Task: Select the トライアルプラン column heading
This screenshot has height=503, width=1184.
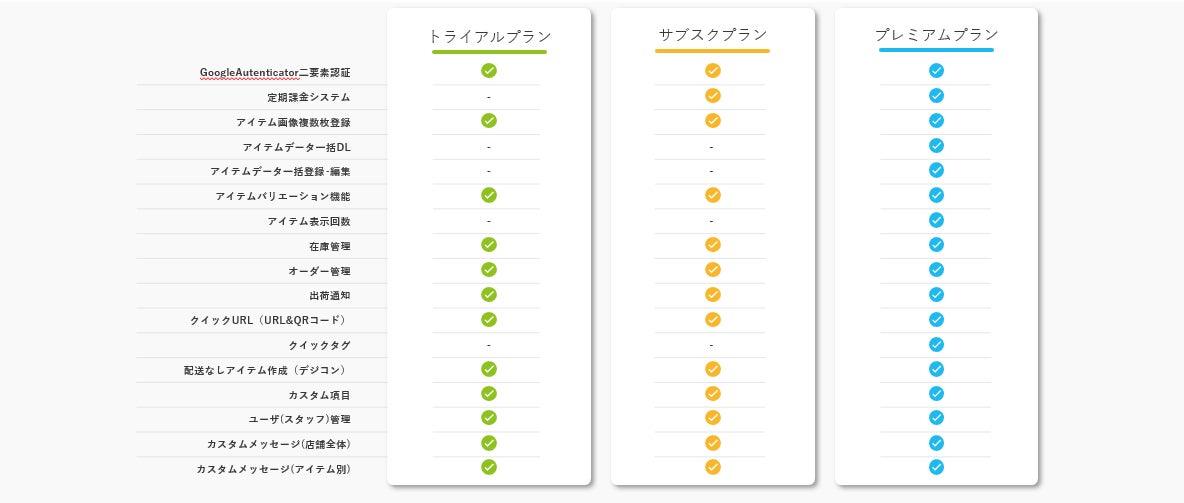Action: pyautogui.click(x=489, y=36)
